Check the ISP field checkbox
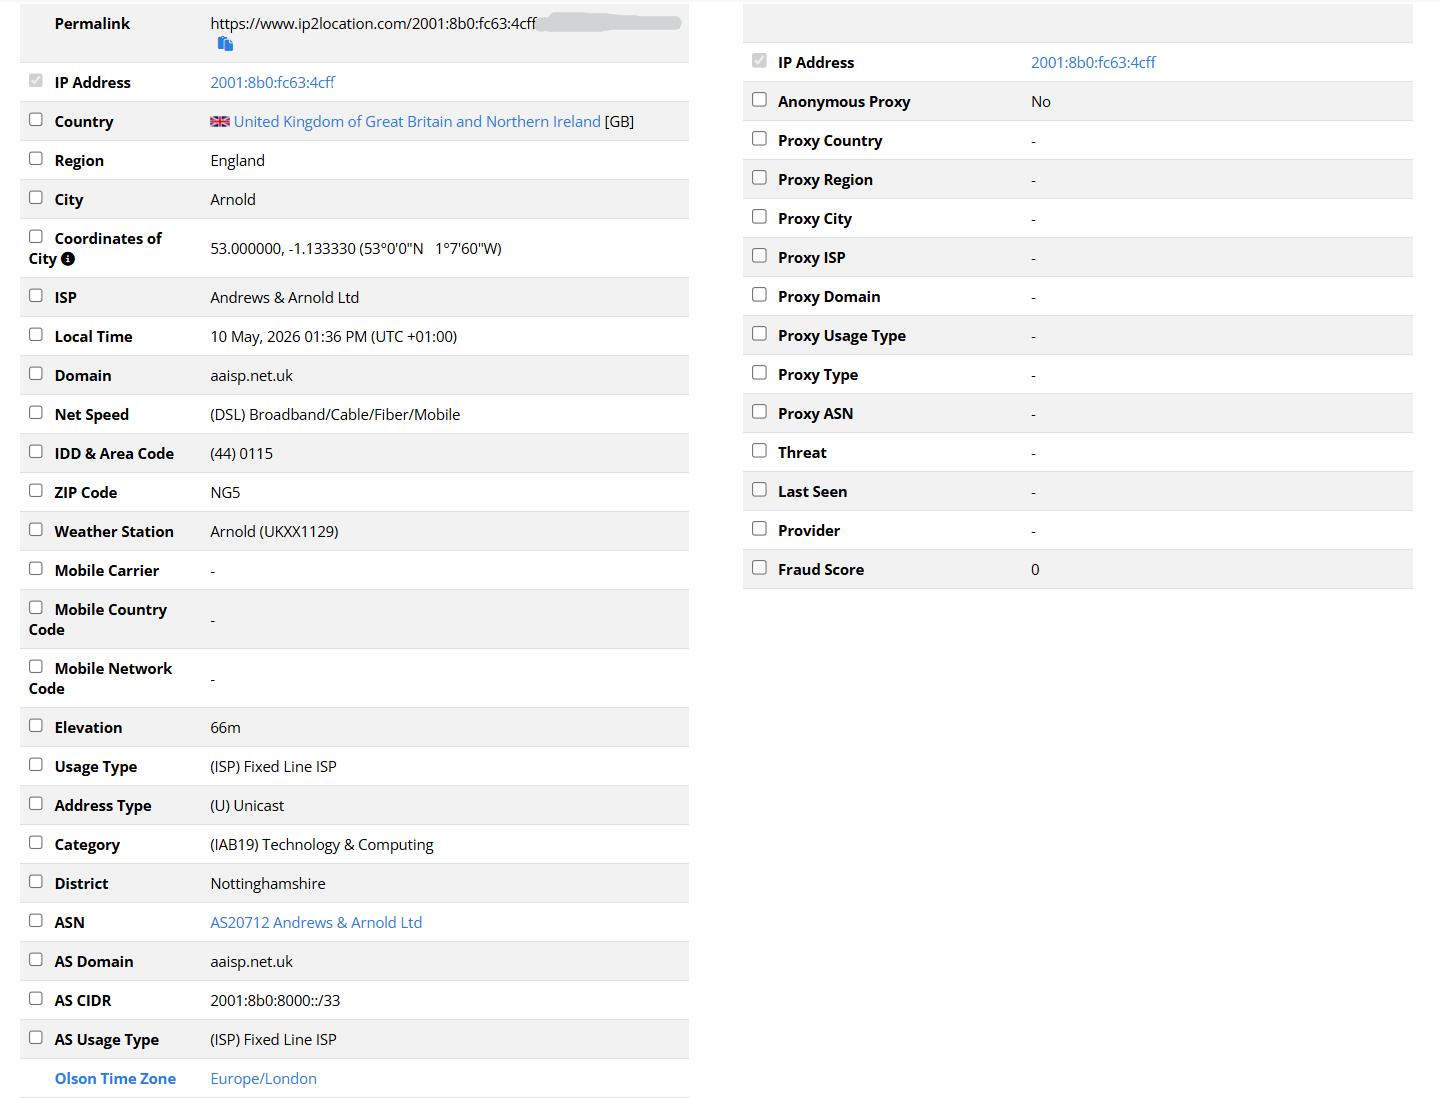Image resolution: width=1441 pixels, height=1098 pixels. (x=36, y=296)
